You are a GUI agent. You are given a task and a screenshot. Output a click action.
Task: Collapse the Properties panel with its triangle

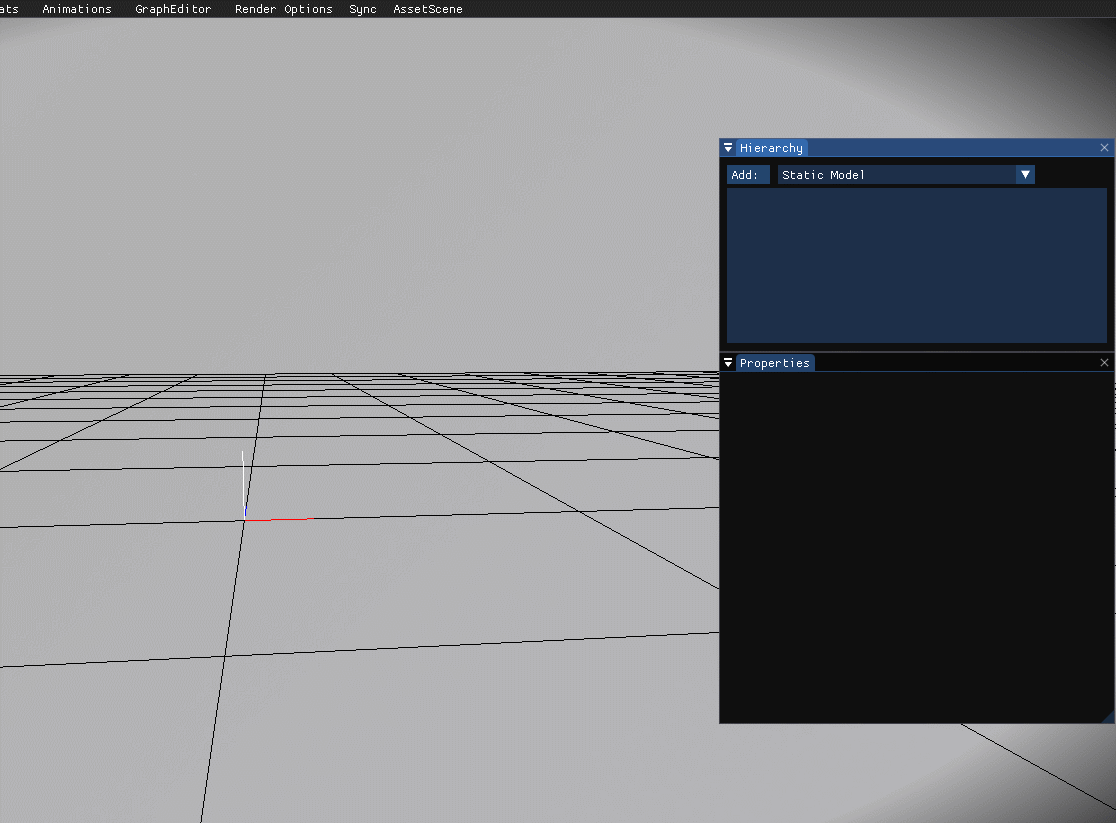click(728, 363)
